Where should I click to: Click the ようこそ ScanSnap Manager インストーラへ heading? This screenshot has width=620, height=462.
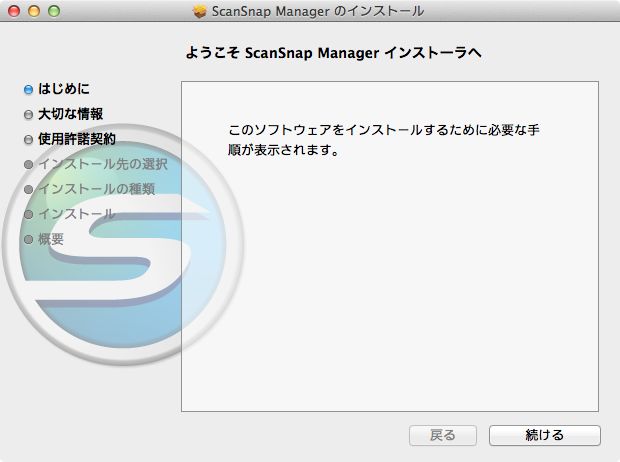(x=333, y=53)
